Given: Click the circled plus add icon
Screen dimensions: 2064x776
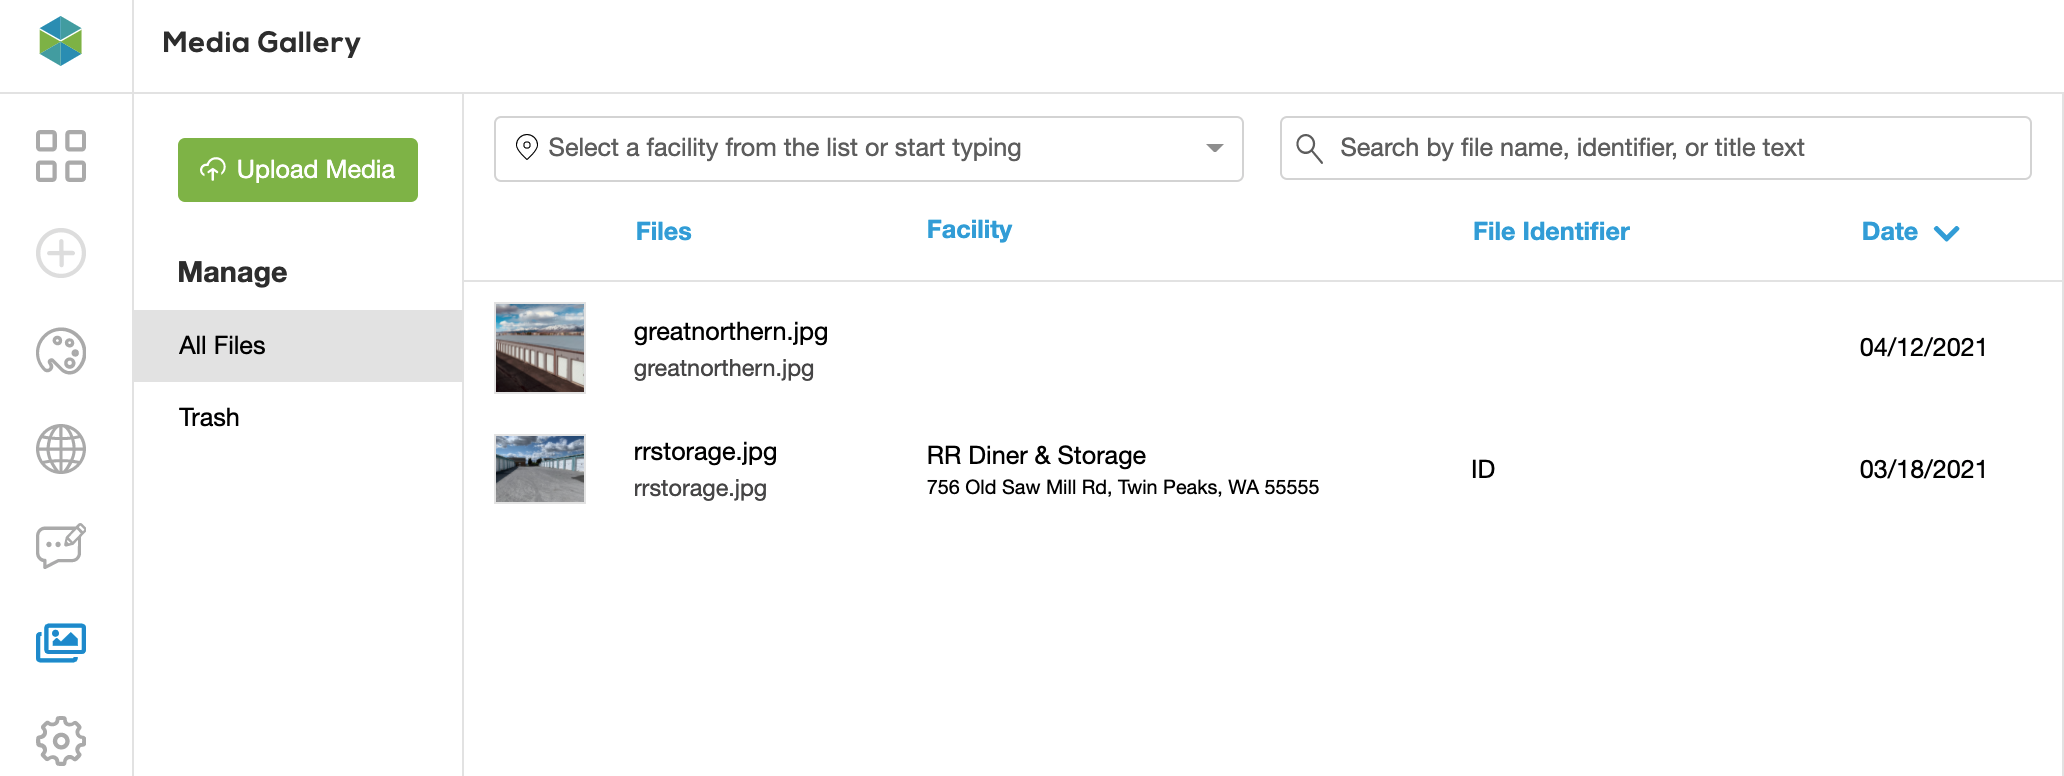Looking at the screenshot, I should coord(61,253).
